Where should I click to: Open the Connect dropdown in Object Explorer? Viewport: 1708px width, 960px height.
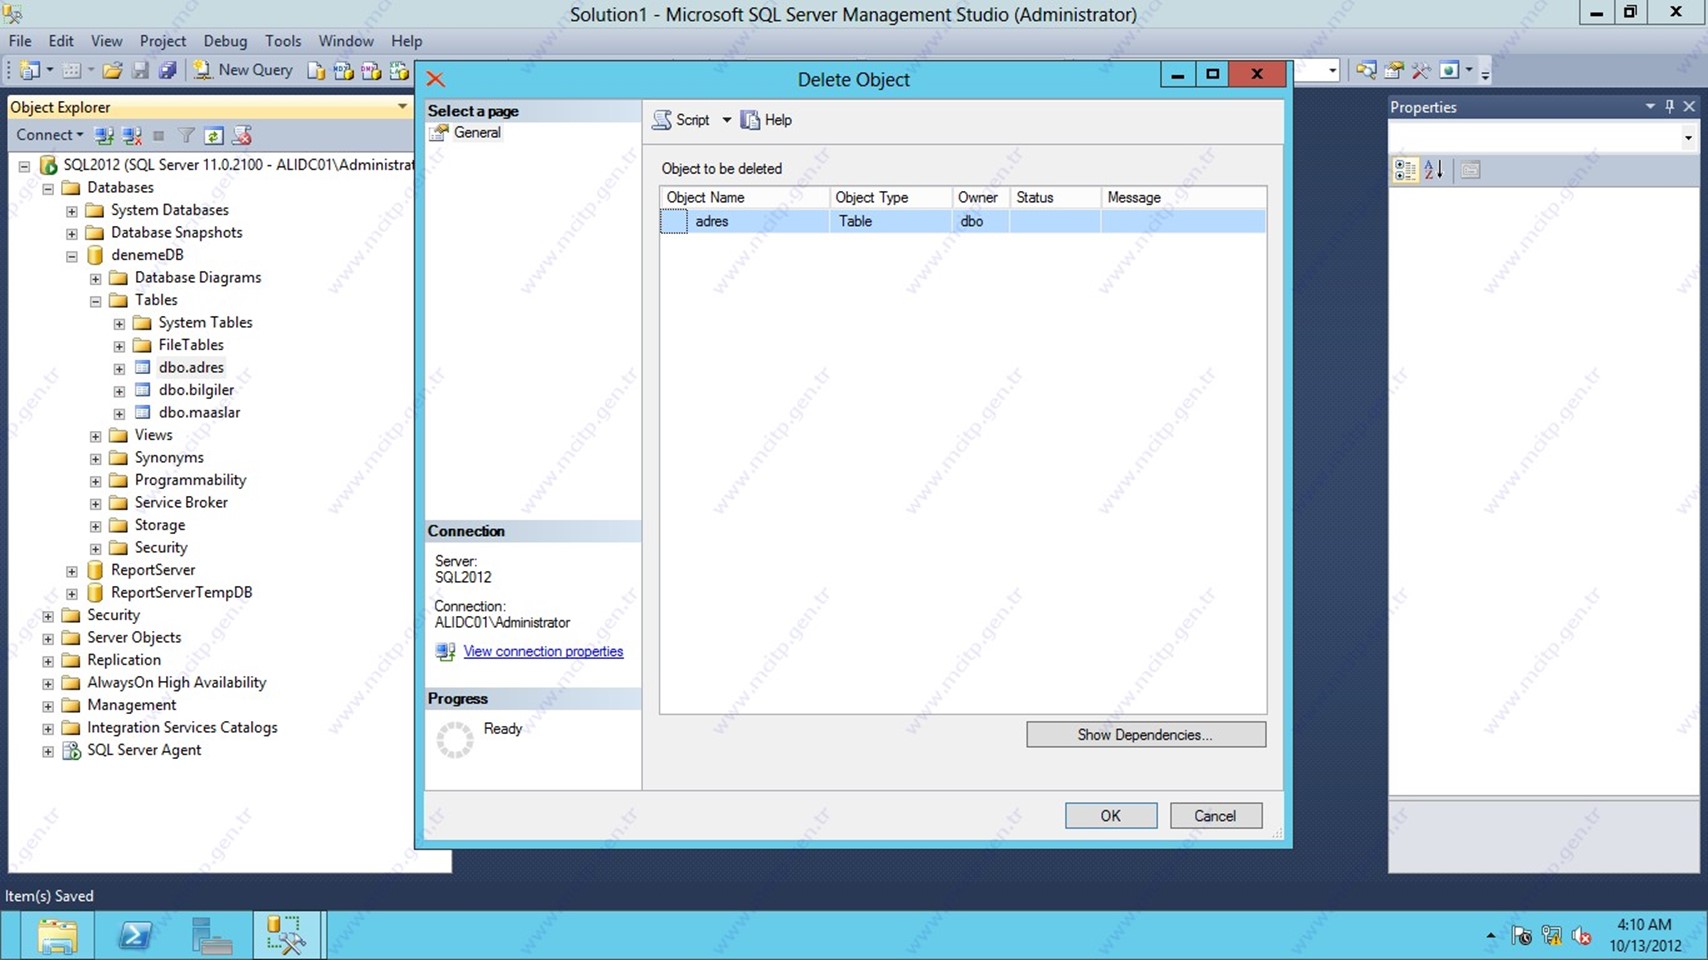[49, 135]
